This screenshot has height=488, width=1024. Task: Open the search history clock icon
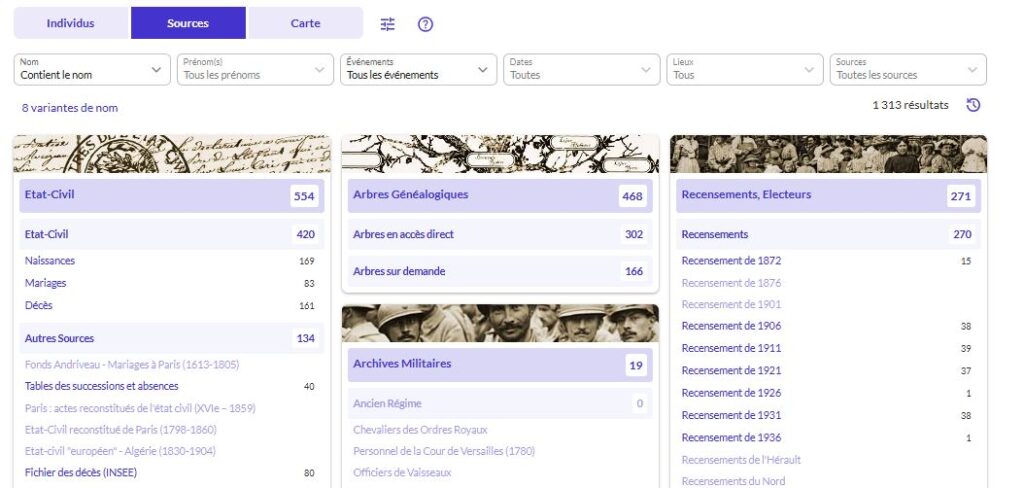pos(973,105)
